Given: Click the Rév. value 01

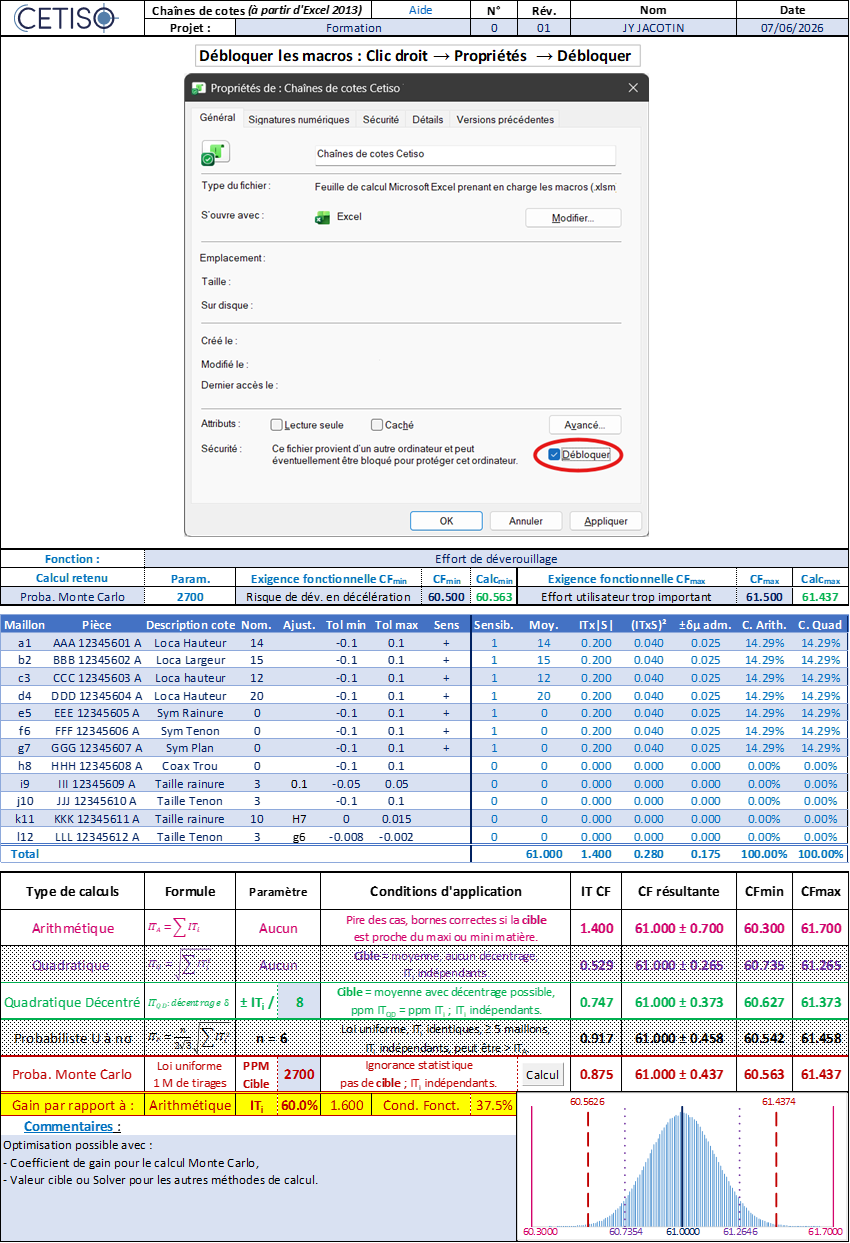Looking at the screenshot, I should click(544, 28).
